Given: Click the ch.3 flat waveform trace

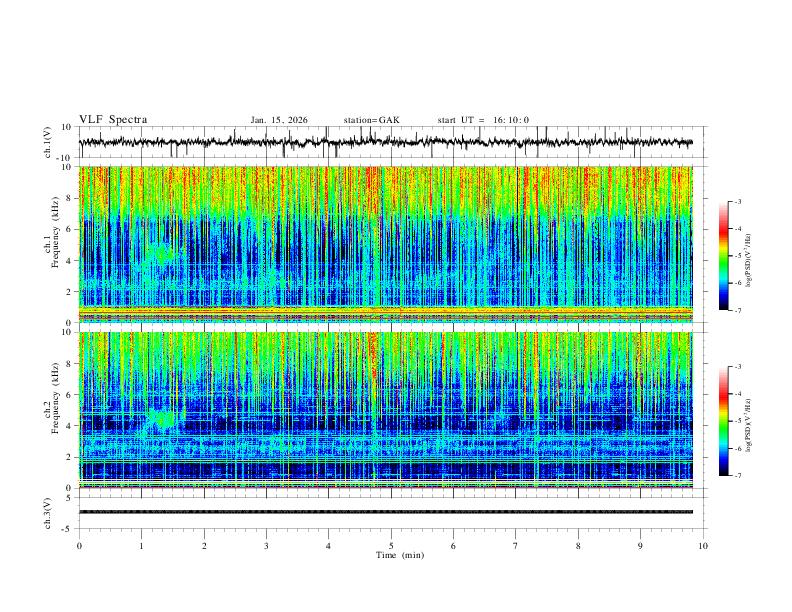Looking at the screenshot, I should (385, 512).
